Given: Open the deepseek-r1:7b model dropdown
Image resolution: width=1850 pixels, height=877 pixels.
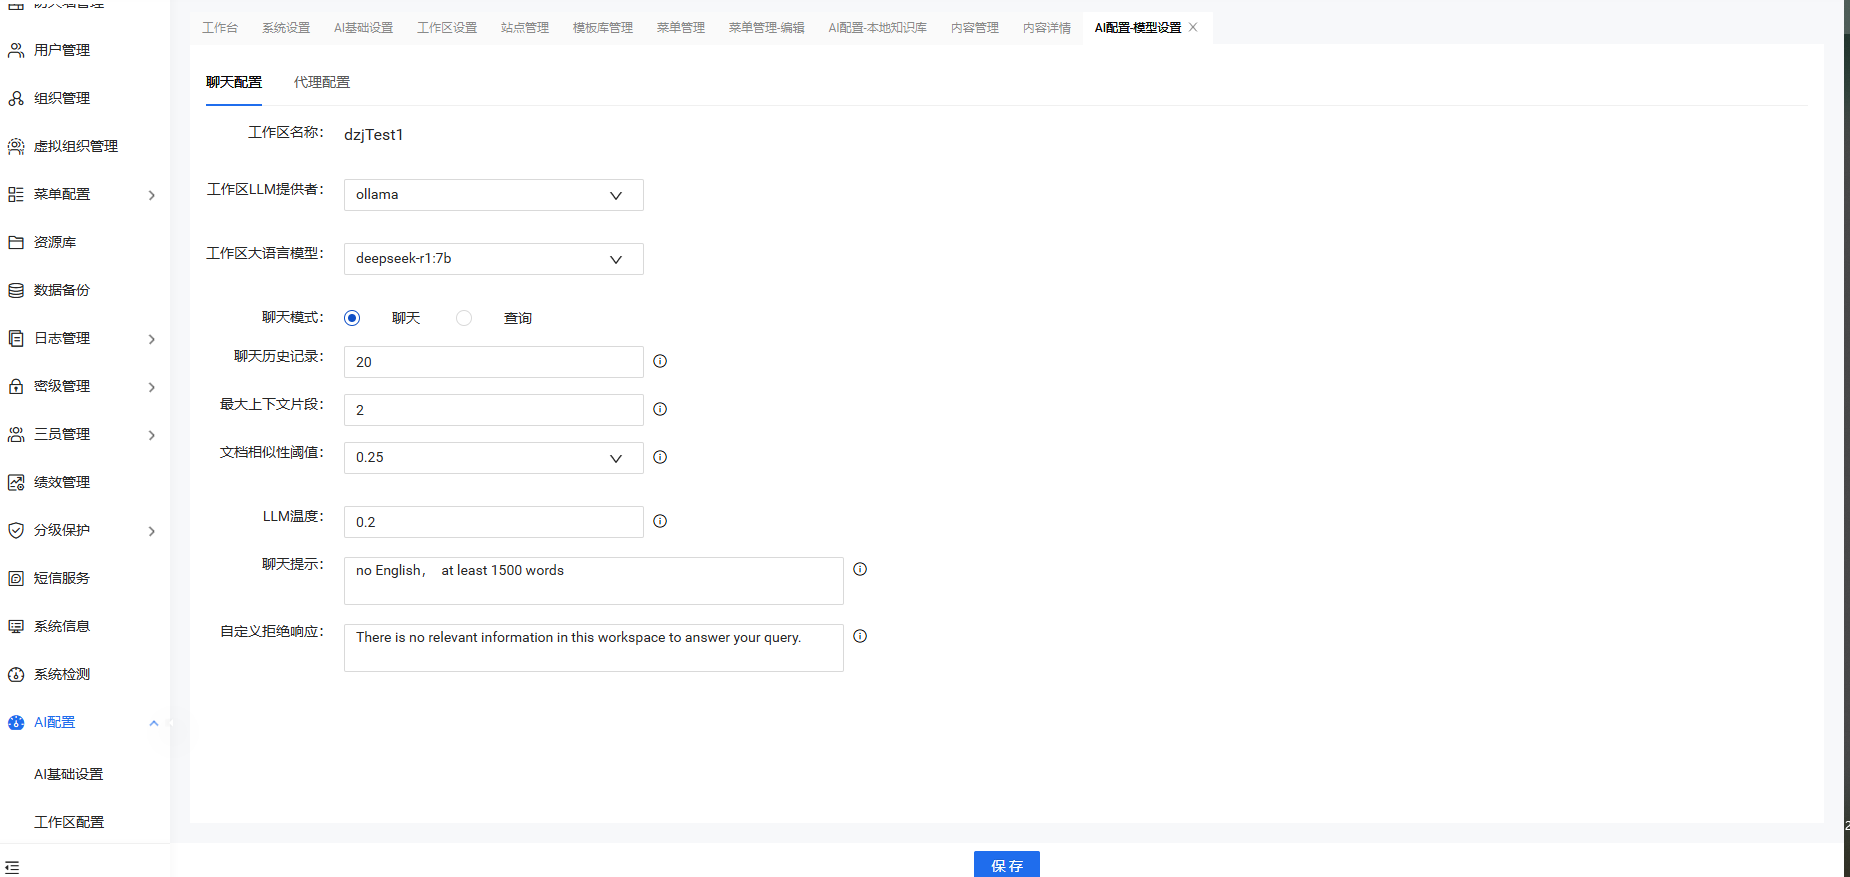Looking at the screenshot, I should tap(493, 259).
